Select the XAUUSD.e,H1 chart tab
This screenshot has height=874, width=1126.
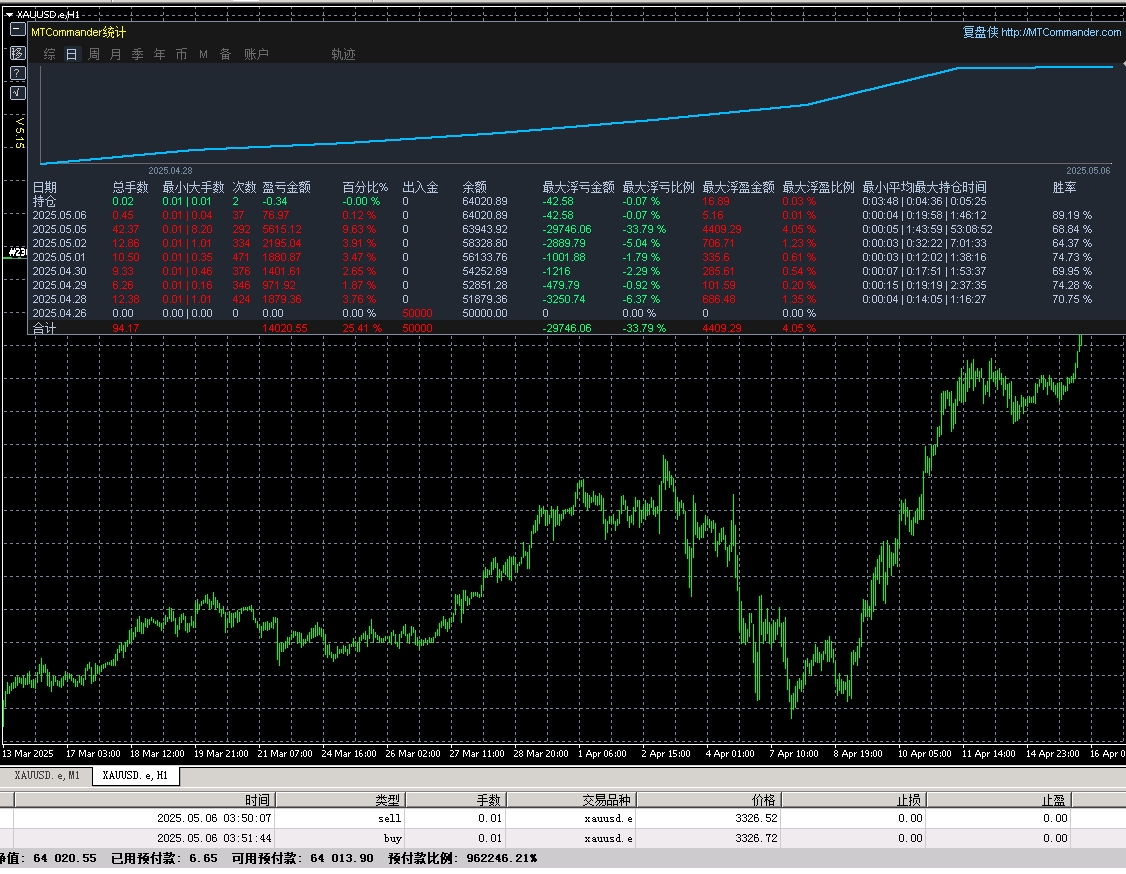pyautogui.click(x=135, y=776)
